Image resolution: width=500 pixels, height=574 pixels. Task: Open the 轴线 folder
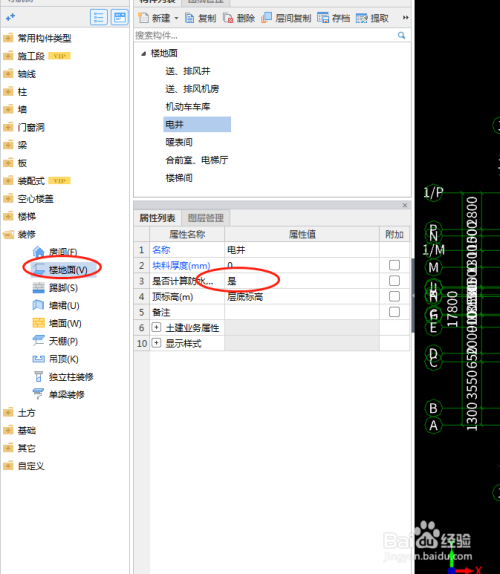[20, 74]
